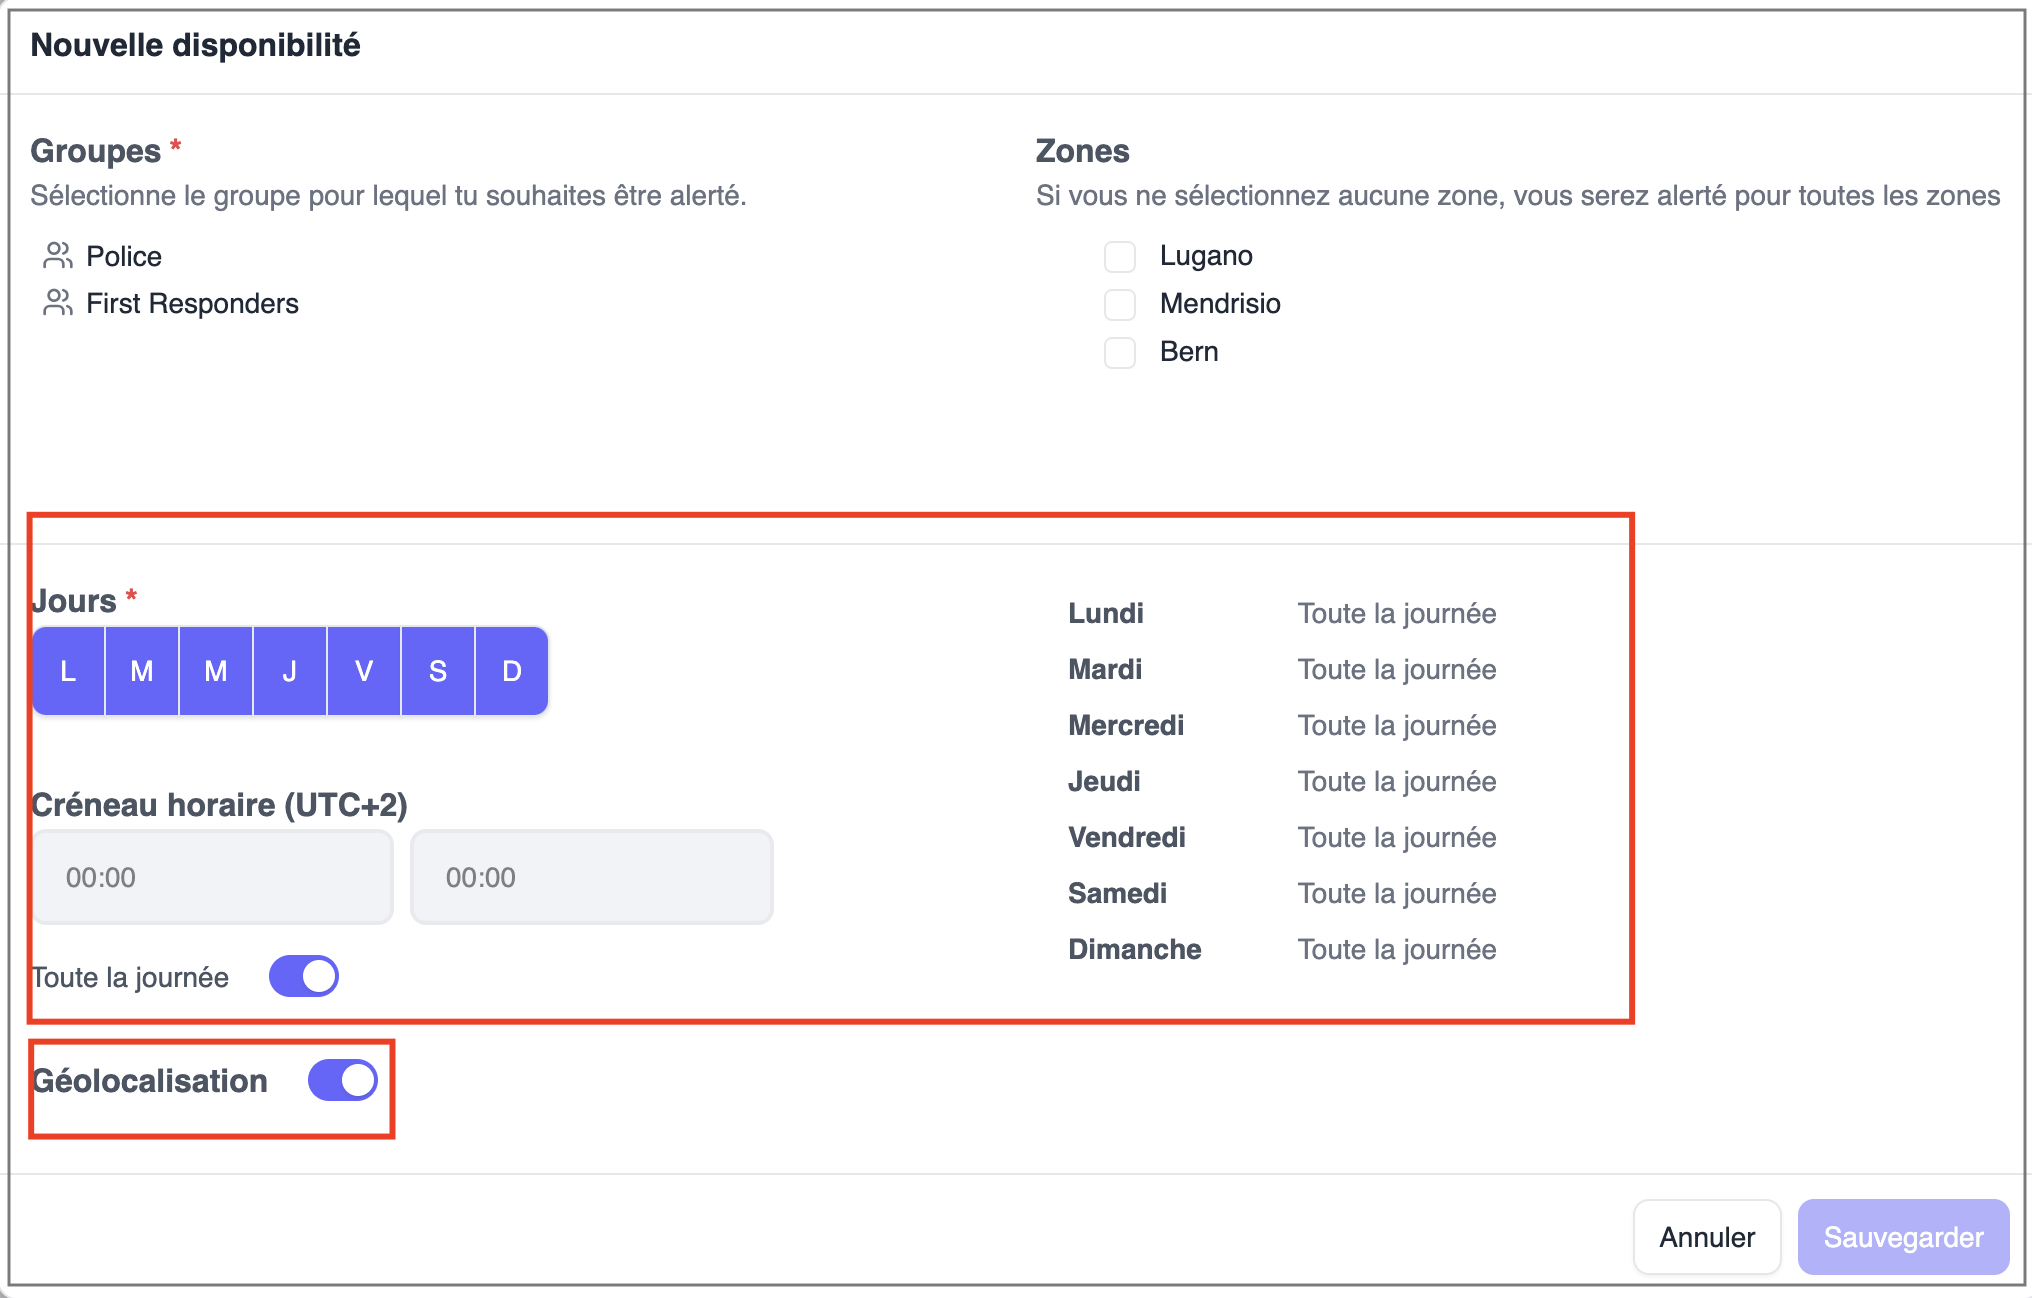This screenshot has width=2032, height=1298.
Task: Toggle Monday (L) day button
Action: click(68, 671)
